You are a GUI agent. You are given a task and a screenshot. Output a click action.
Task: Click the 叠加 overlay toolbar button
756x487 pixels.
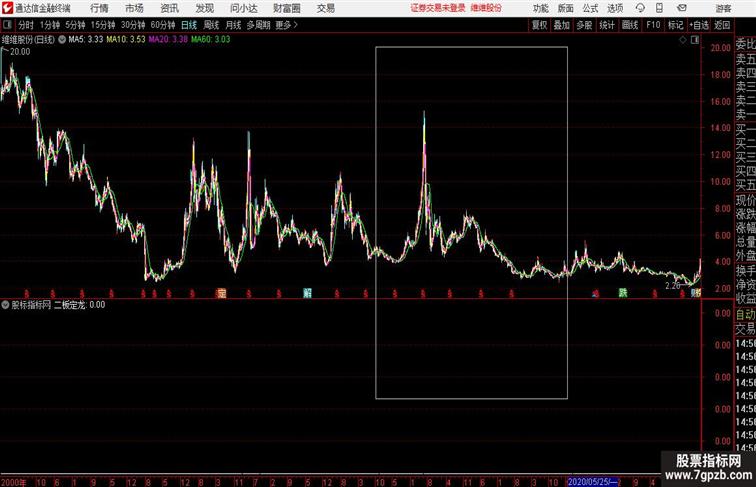pos(562,25)
